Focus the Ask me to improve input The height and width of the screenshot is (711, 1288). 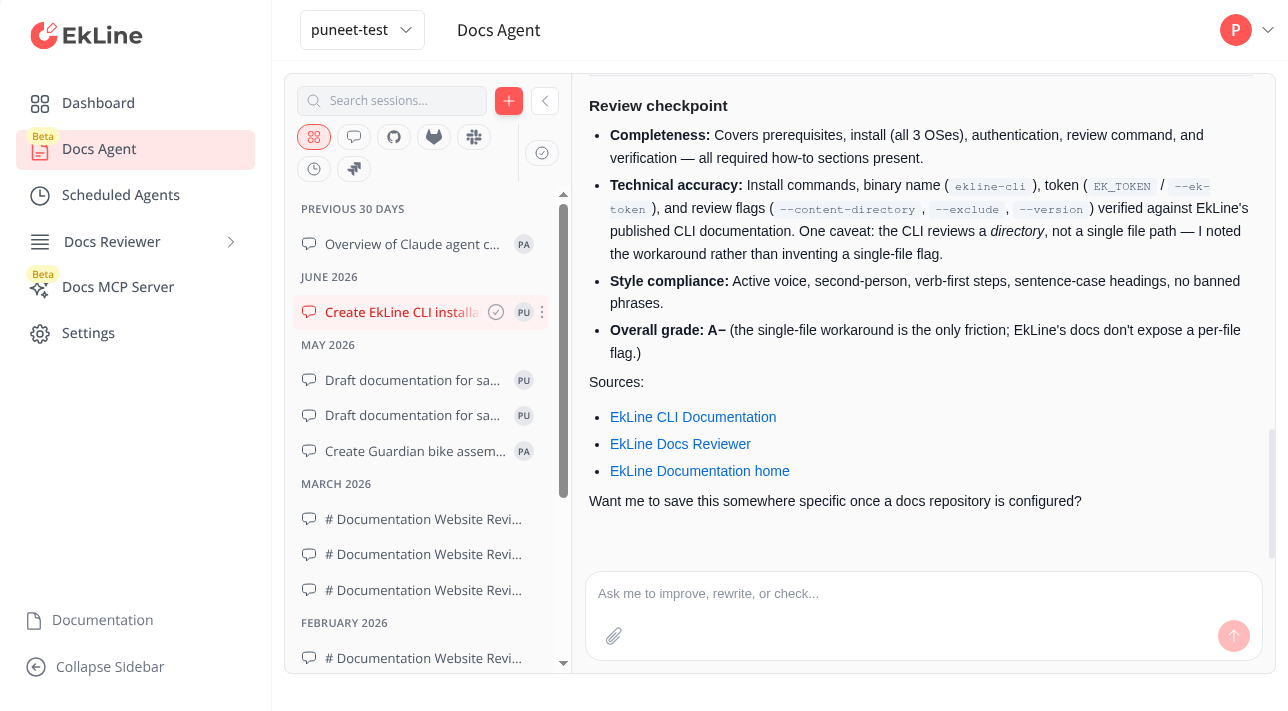pyautogui.click(x=923, y=594)
